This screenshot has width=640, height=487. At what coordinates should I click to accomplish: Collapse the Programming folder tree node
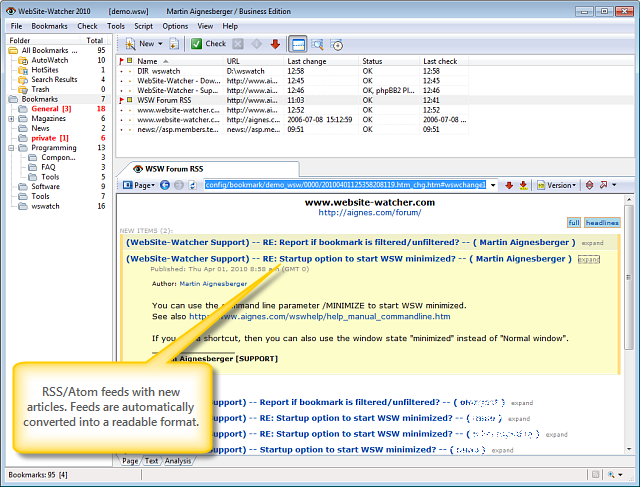(11, 148)
